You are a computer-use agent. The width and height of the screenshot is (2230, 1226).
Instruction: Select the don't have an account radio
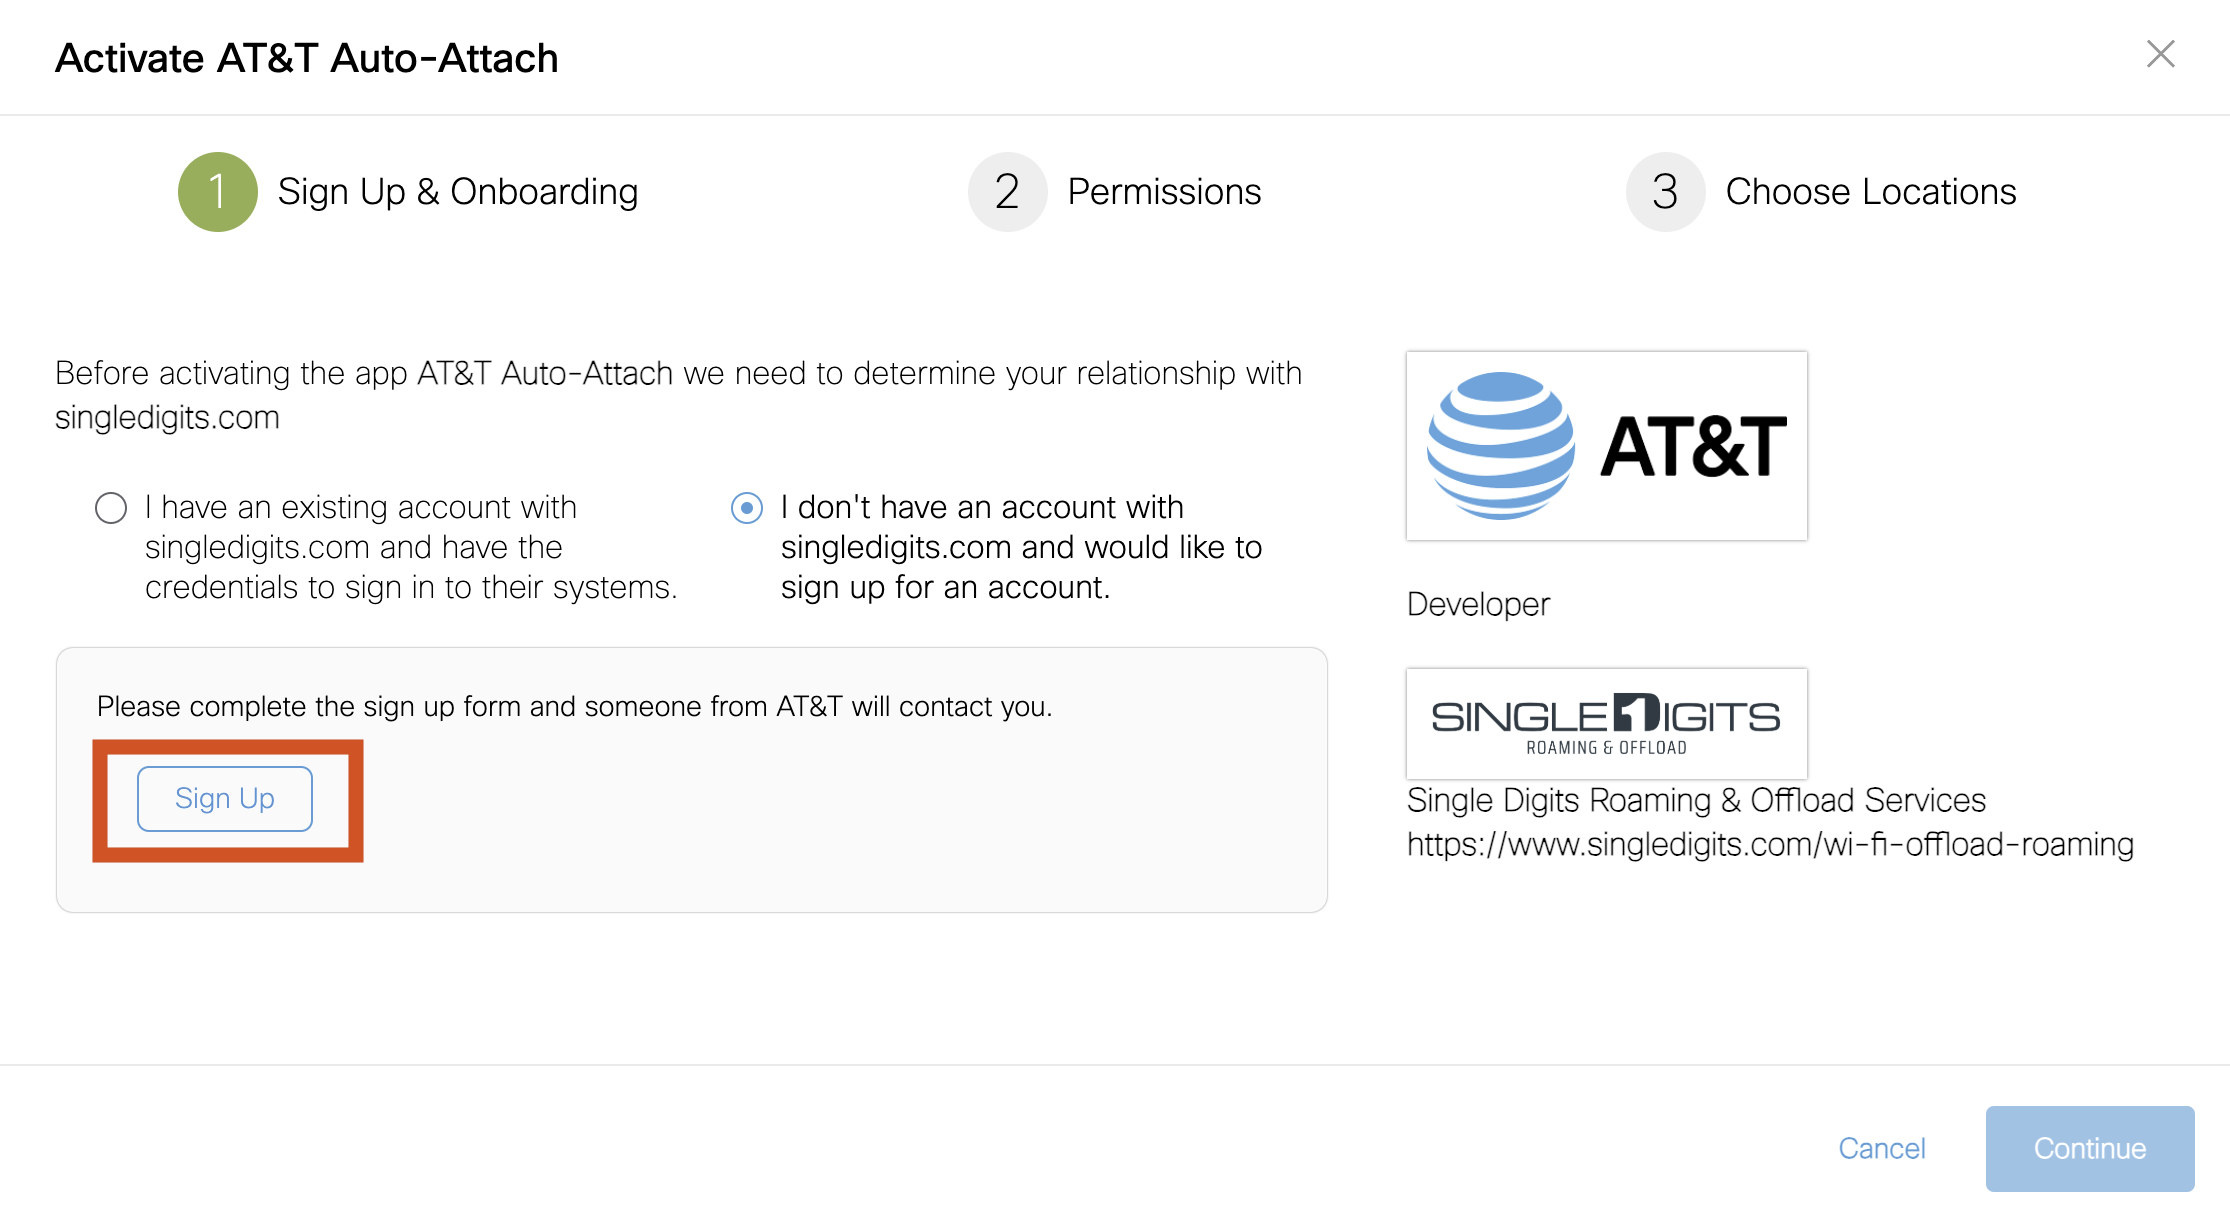tap(747, 508)
